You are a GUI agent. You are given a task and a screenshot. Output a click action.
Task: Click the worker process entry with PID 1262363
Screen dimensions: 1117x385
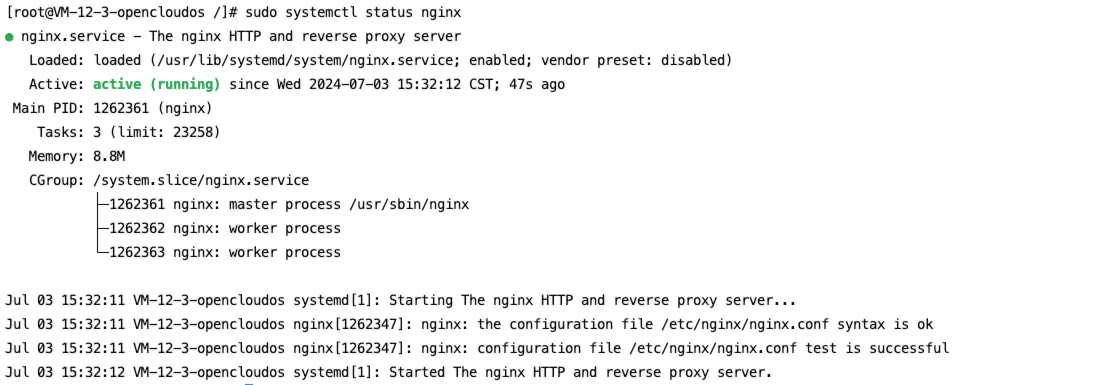[x=224, y=252]
